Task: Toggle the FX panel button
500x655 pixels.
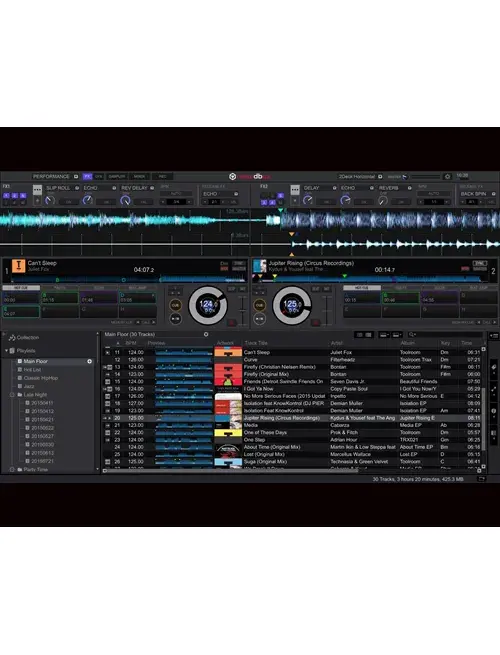Action: click(x=87, y=177)
